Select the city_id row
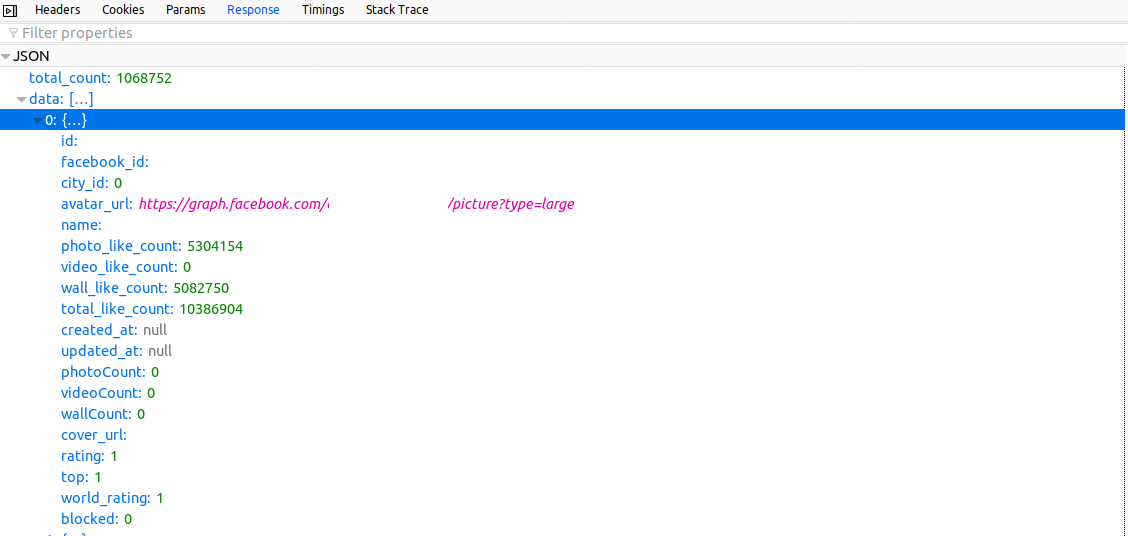The image size is (1128, 536). (561, 183)
